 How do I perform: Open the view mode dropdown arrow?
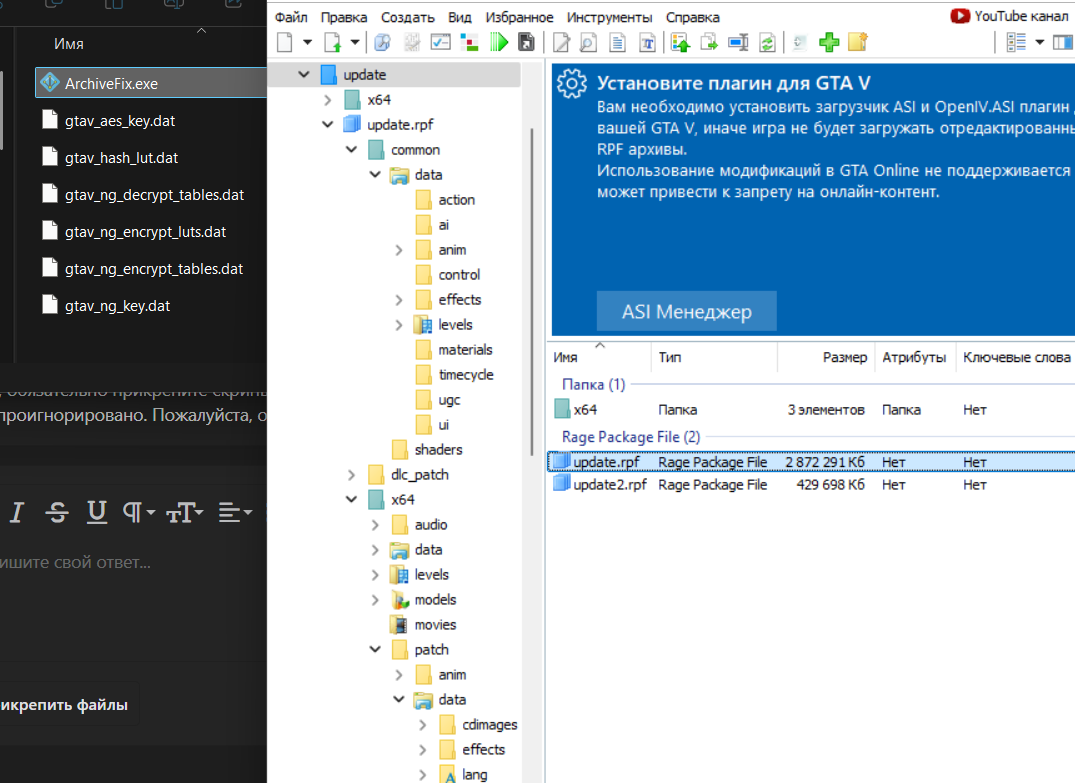point(1039,43)
